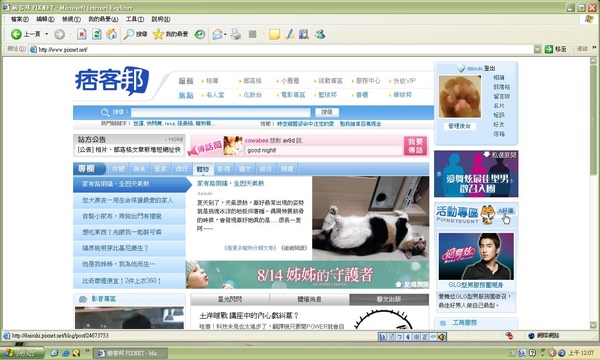Click the MORE link in 站方公告
Viewport: 600px width, 360px height.
point(175,139)
